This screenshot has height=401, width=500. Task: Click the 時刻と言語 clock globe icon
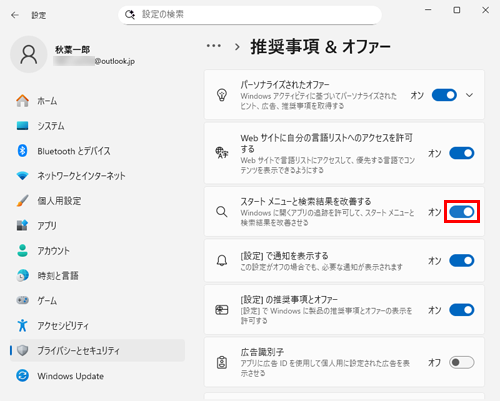22,276
